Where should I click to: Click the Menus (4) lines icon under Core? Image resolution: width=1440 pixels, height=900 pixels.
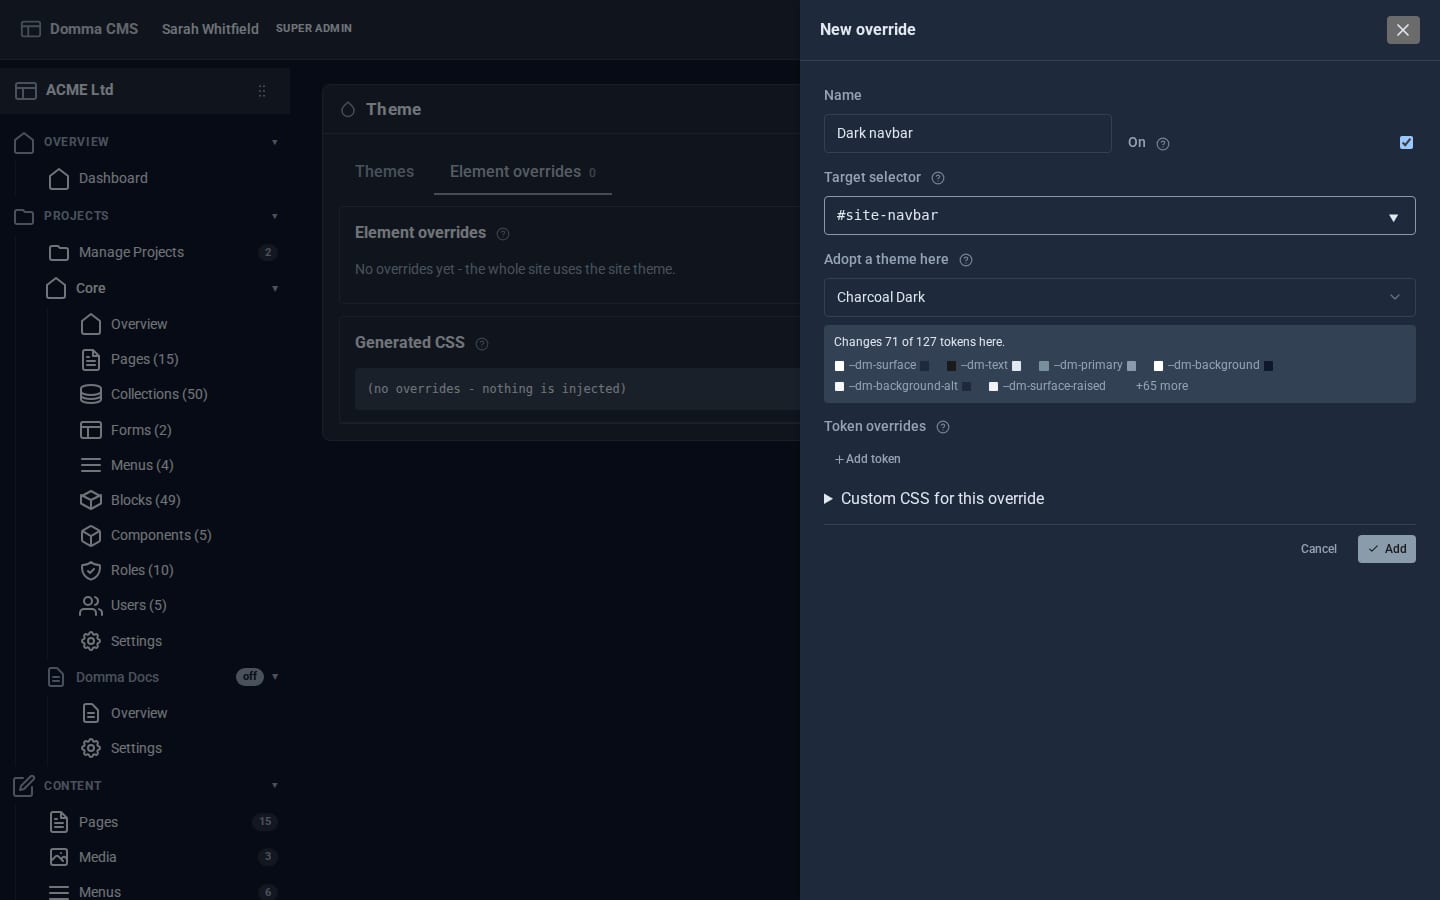pos(91,465)
